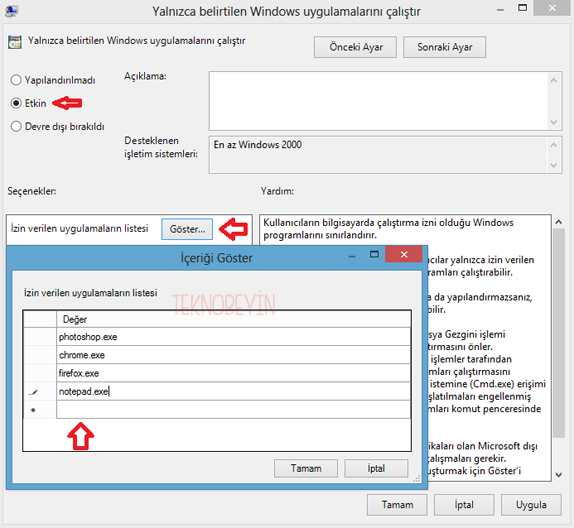Apply settings with the Uygula button
Viewport: 574px width, 528px height.
click(531, 505)
